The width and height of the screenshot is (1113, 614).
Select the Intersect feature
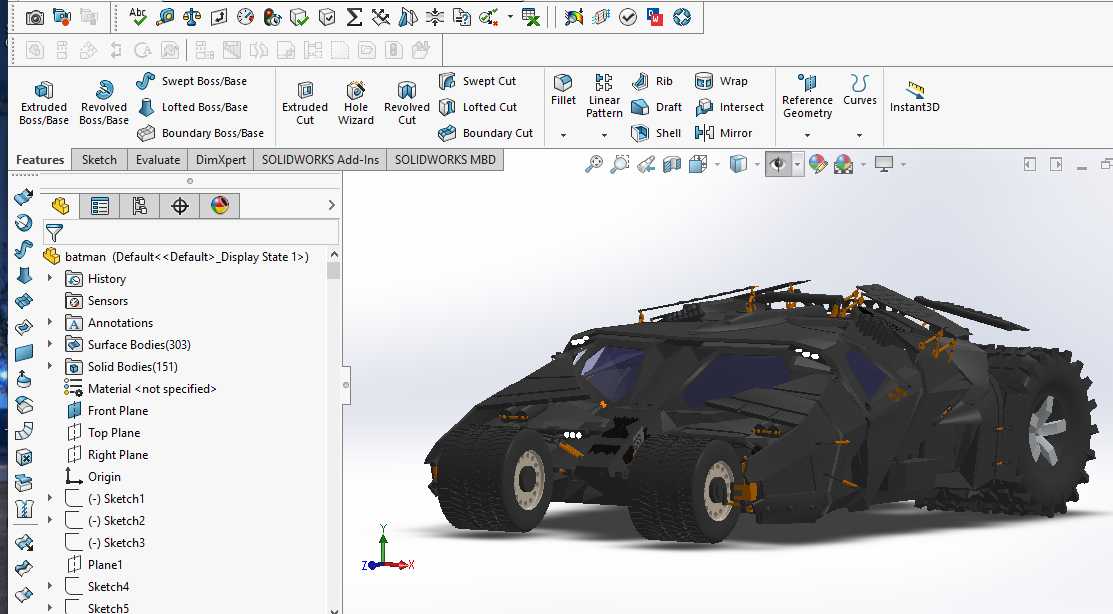pos(729,107)
